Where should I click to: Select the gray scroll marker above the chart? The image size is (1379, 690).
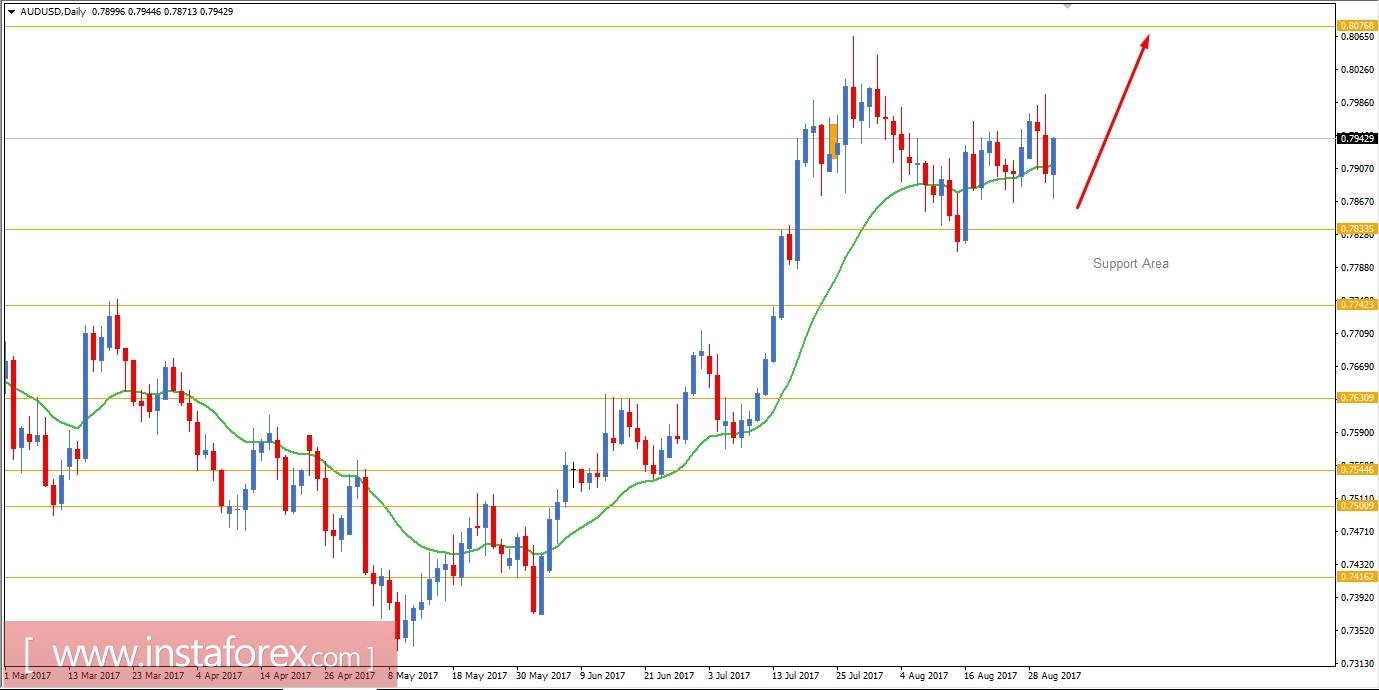coord(1066,5)
